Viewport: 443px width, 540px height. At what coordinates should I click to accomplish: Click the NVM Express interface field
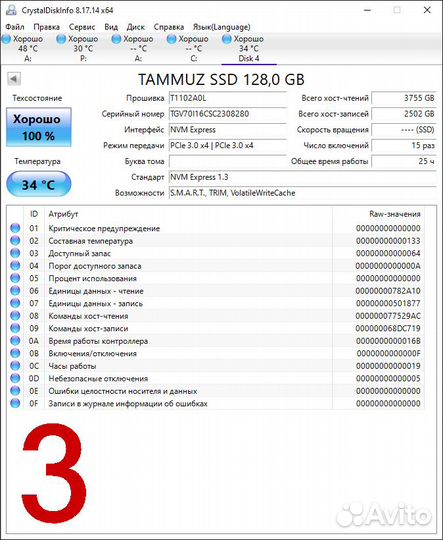[x=228, y=130]
